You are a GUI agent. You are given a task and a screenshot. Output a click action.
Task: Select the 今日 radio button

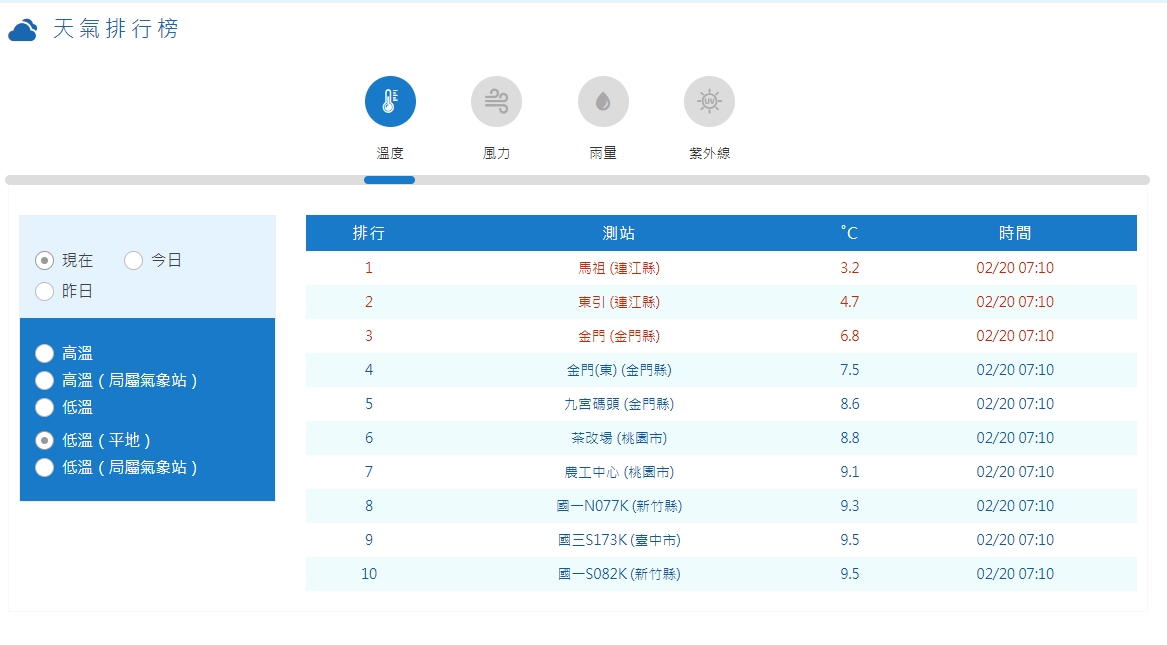[x=133, y=260]
